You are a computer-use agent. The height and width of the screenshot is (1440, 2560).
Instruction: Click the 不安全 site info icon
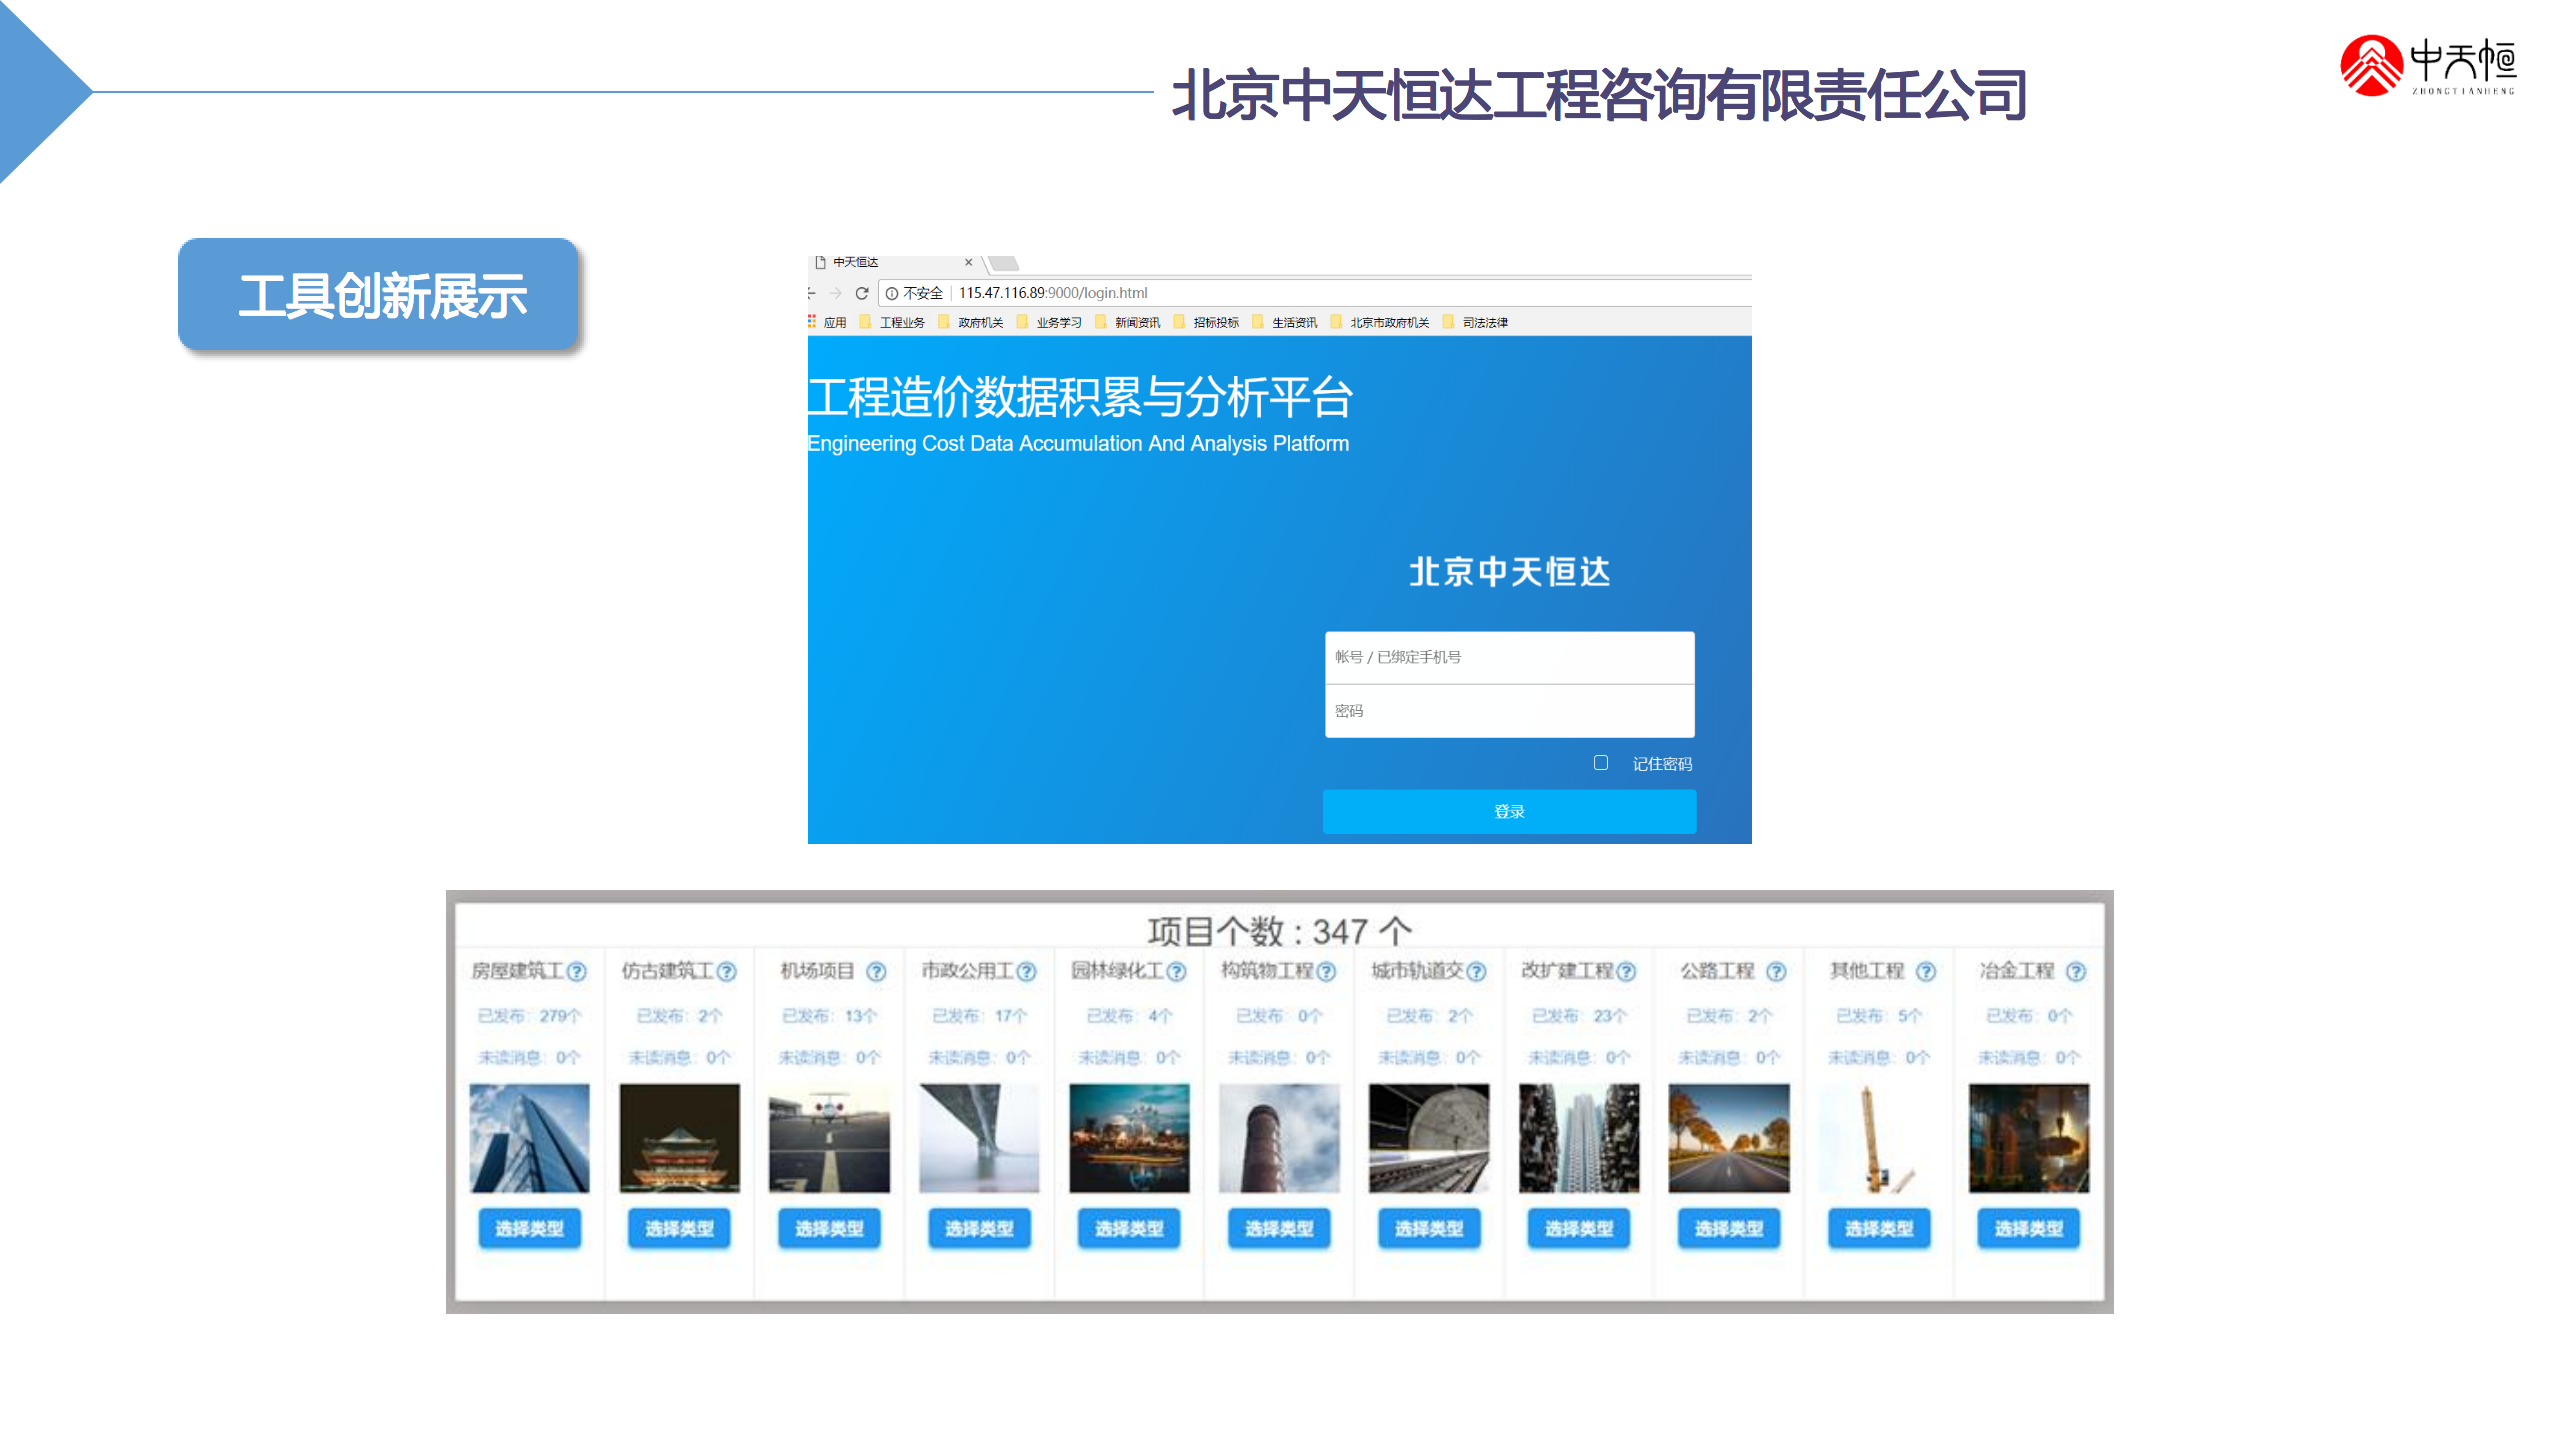[892, 293]
